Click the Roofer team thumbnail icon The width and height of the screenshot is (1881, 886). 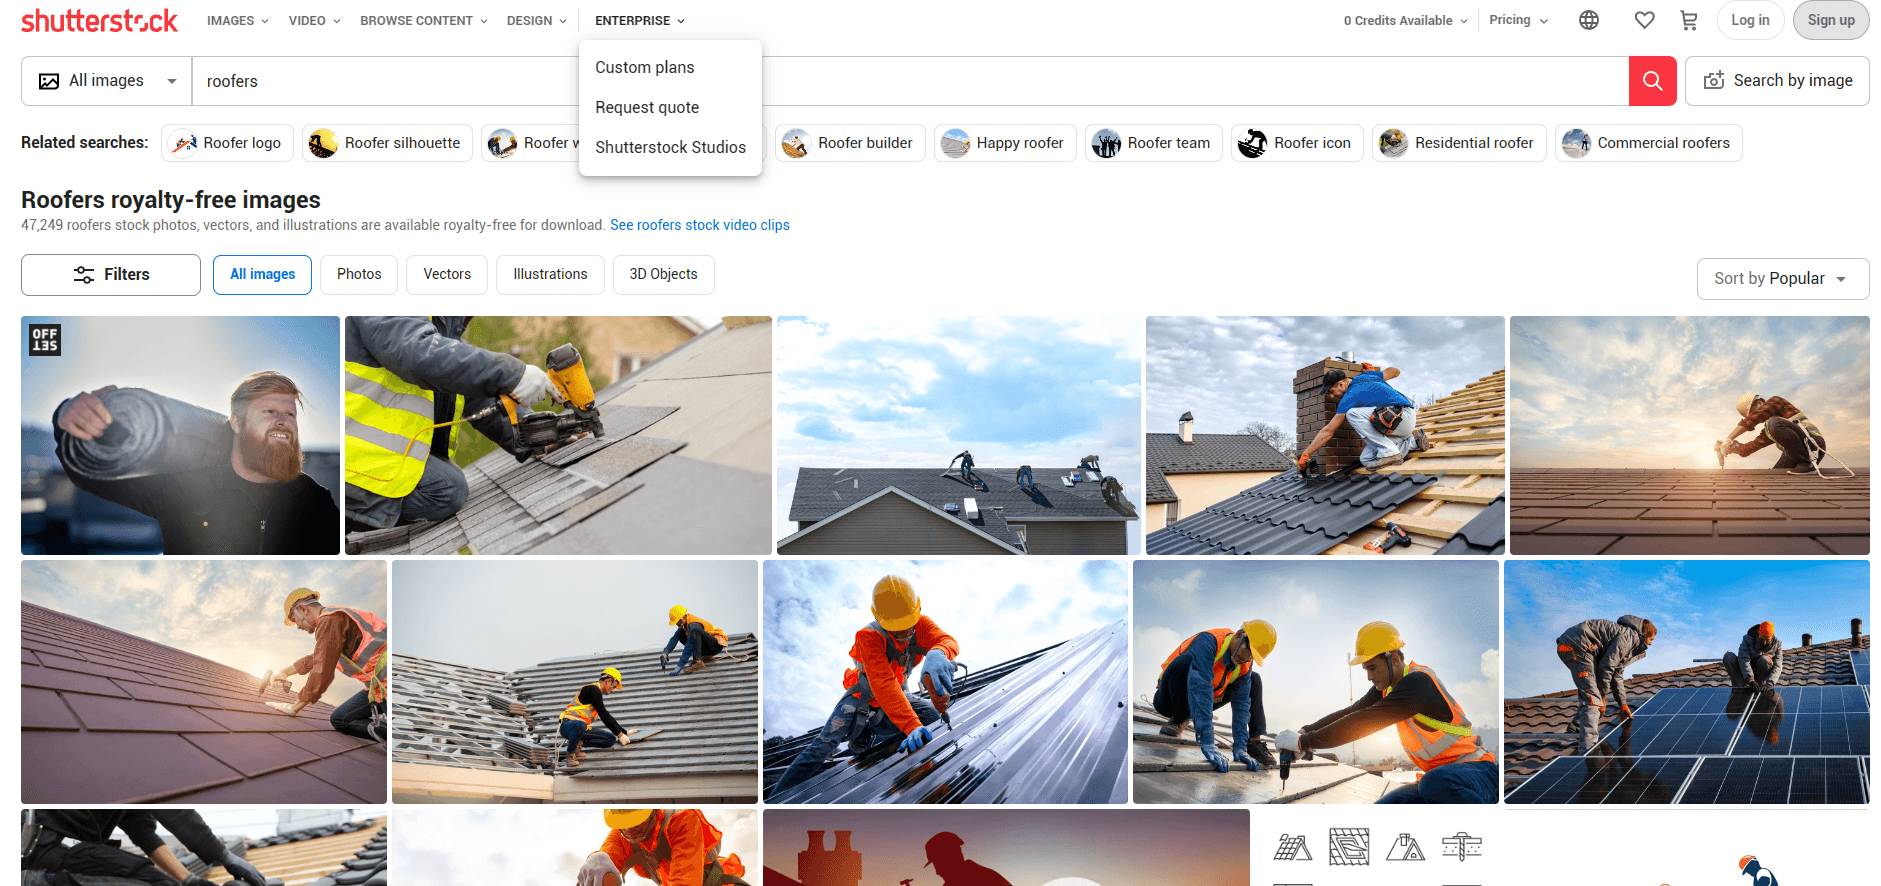pyautogui.click(x=1106, y=143)
